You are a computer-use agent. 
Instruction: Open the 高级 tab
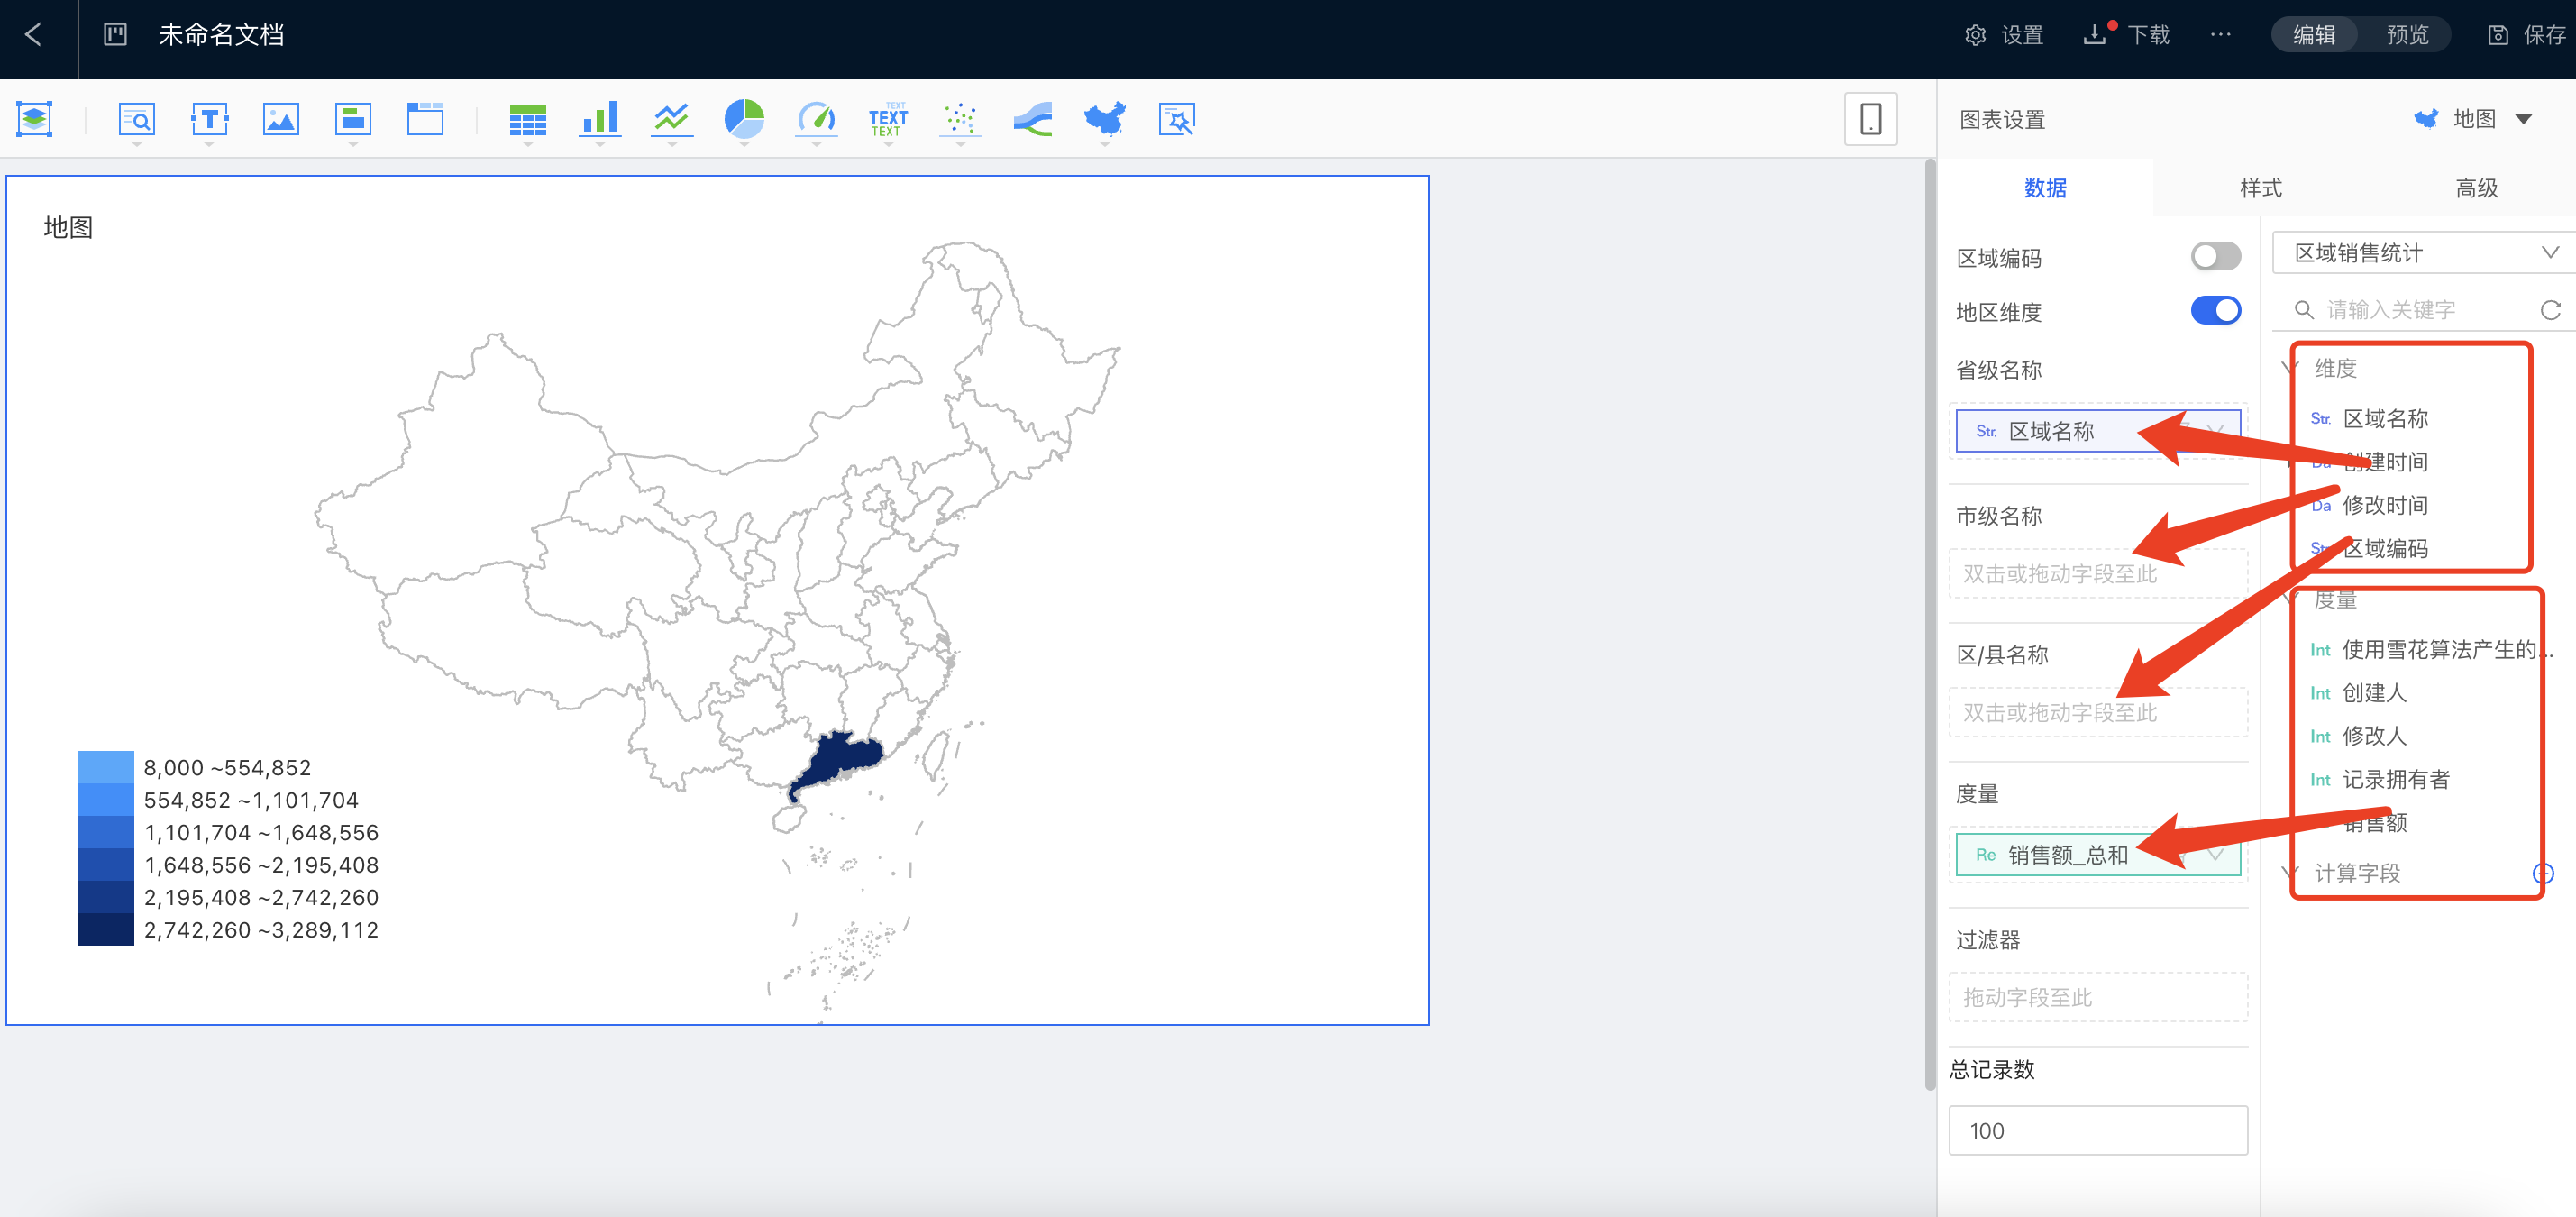(x=2476, y=188)
